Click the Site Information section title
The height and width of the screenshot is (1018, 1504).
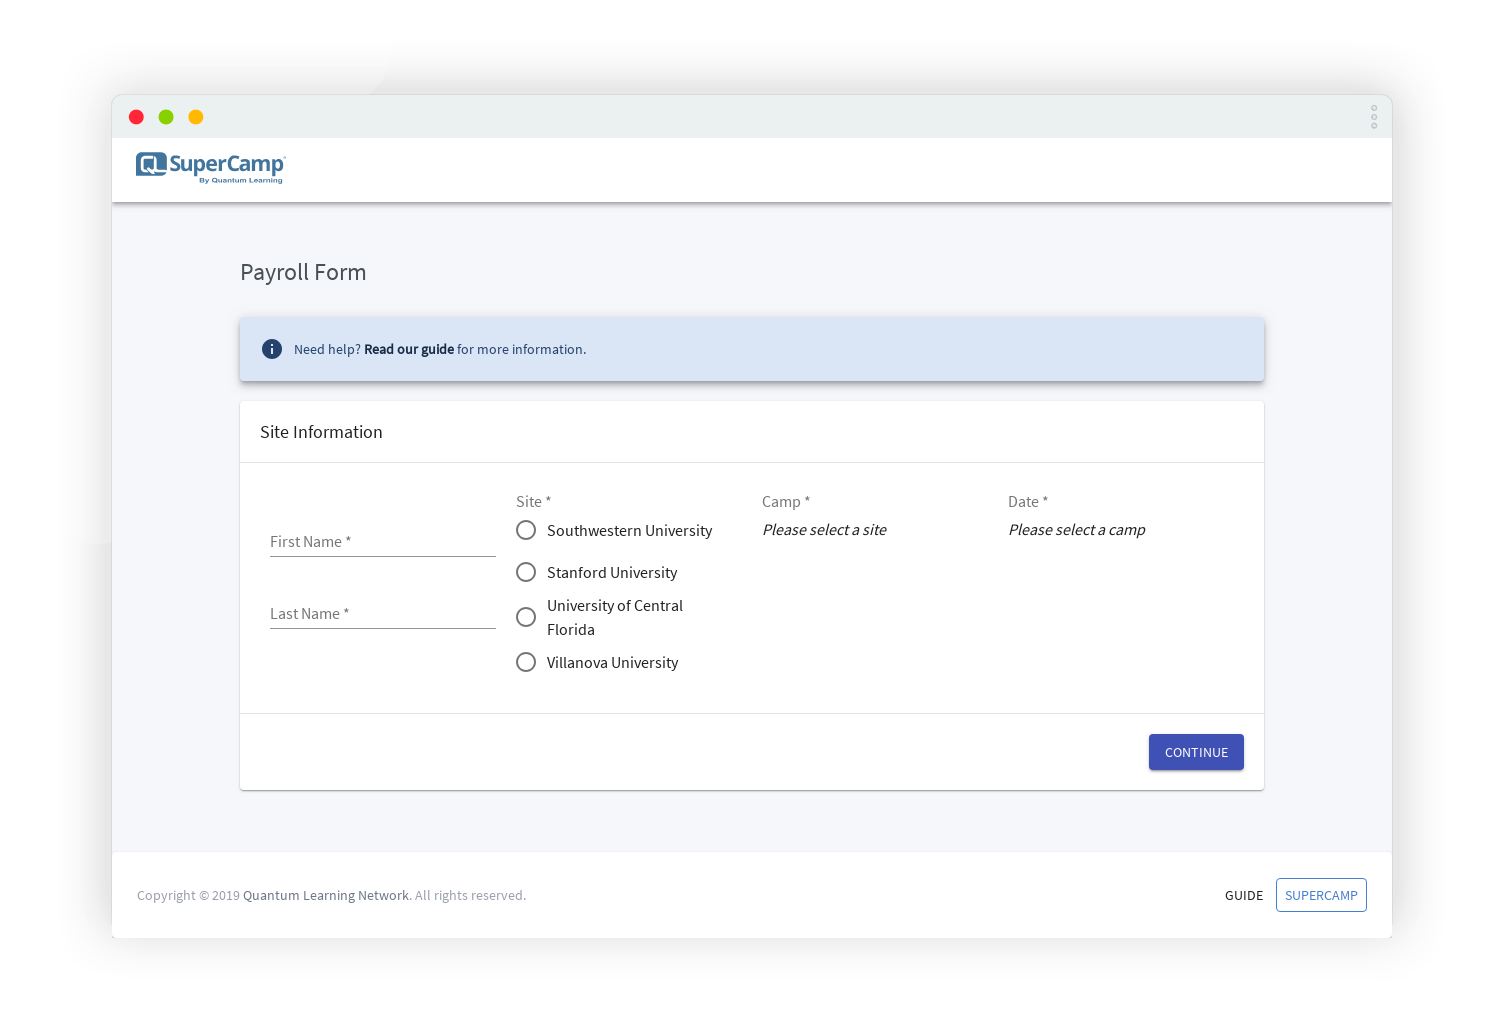(x=321, y=432)
